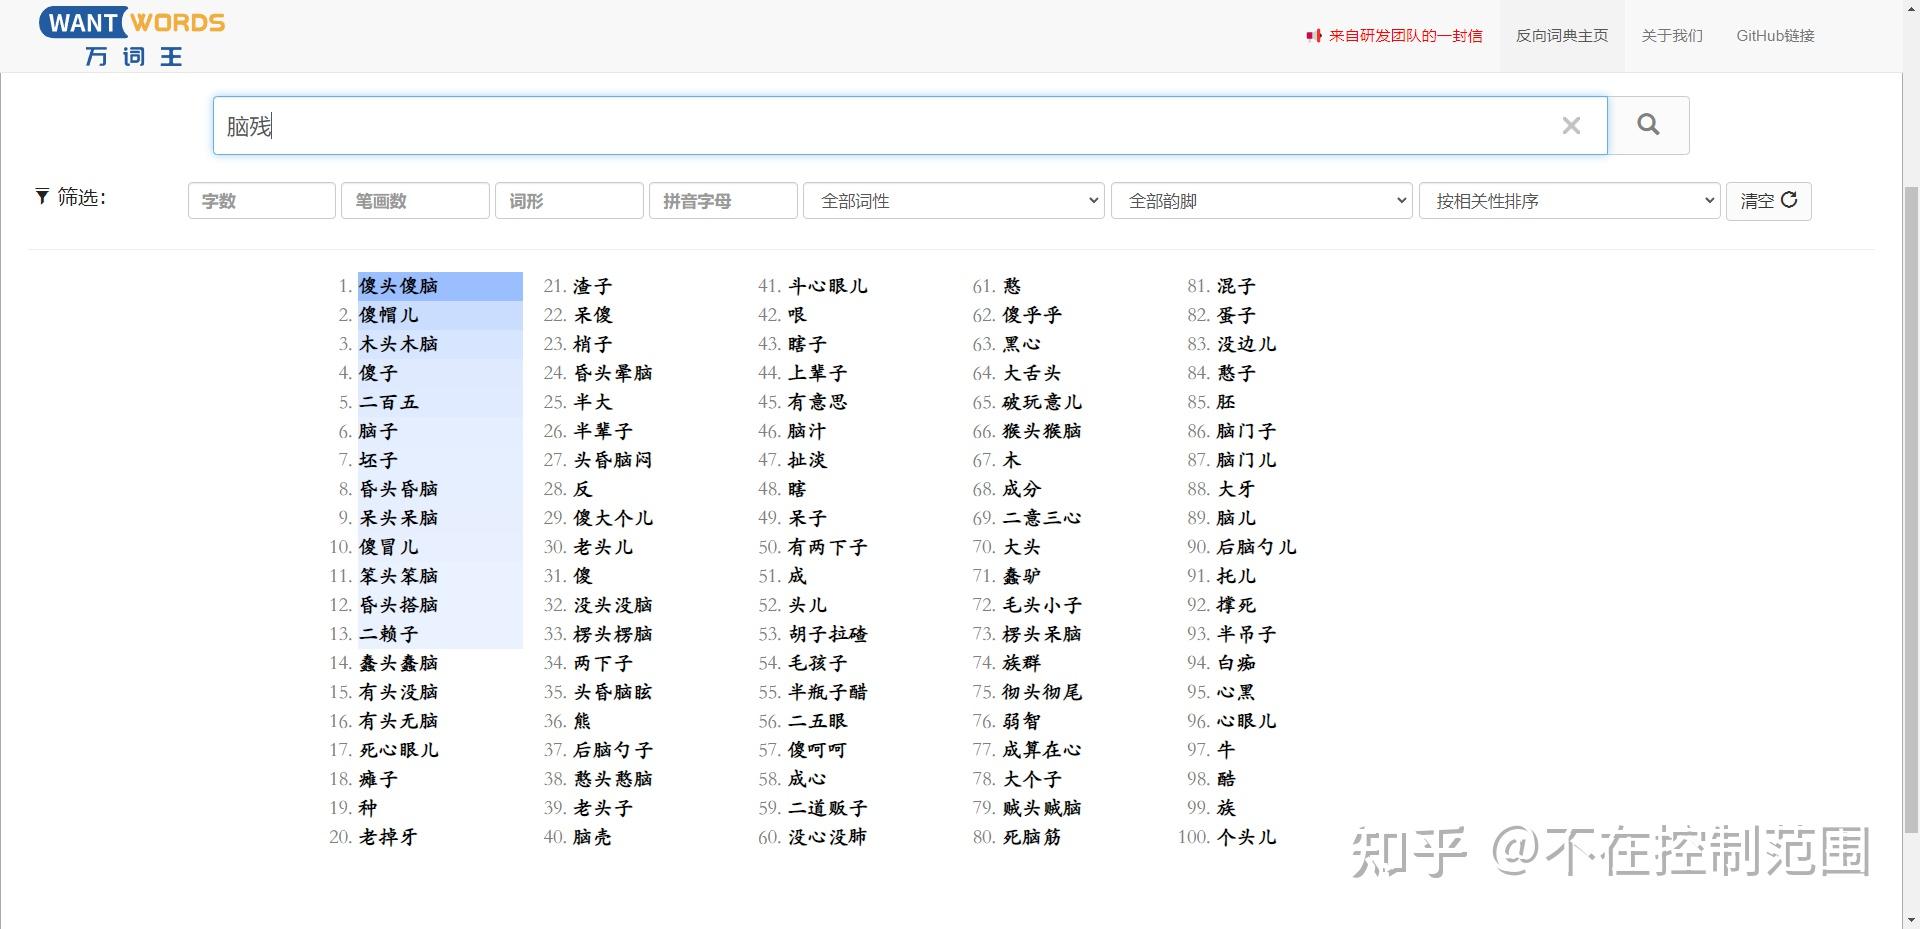1920x929 pixels.
Task: Open the 全部词性 dropdown
Action: coord(952,200)
